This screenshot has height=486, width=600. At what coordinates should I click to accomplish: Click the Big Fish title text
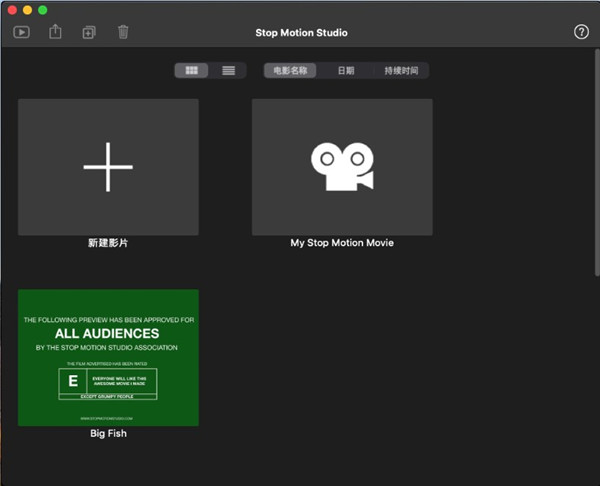108,434
